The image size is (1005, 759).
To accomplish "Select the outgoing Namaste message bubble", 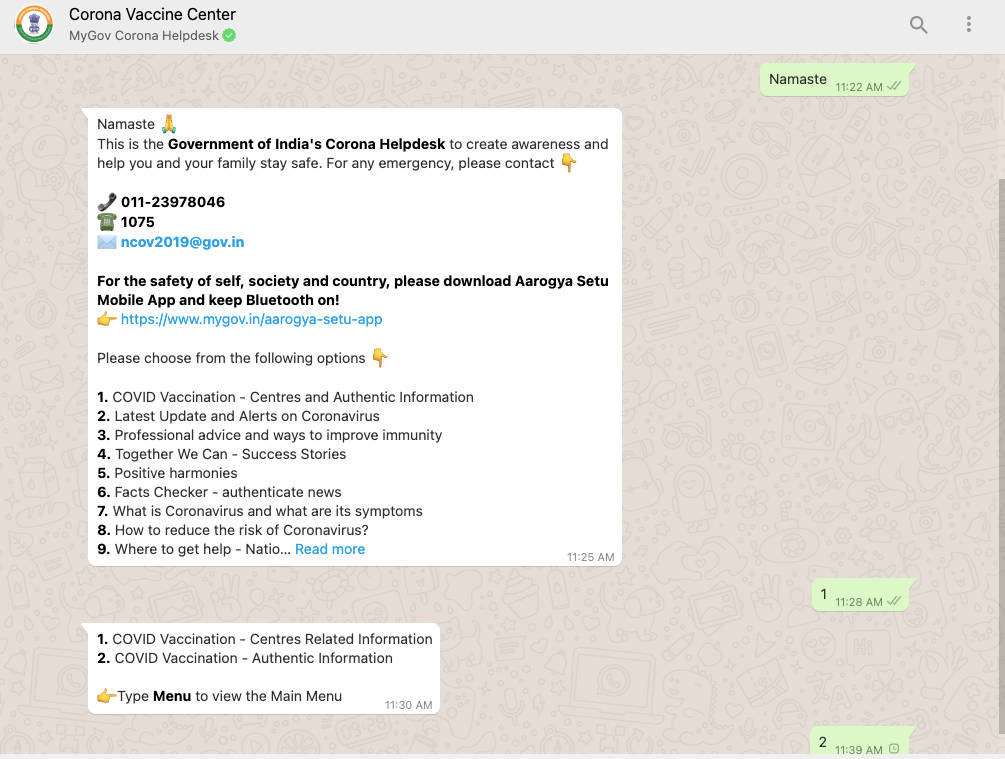I will click(x=797, y=78).
